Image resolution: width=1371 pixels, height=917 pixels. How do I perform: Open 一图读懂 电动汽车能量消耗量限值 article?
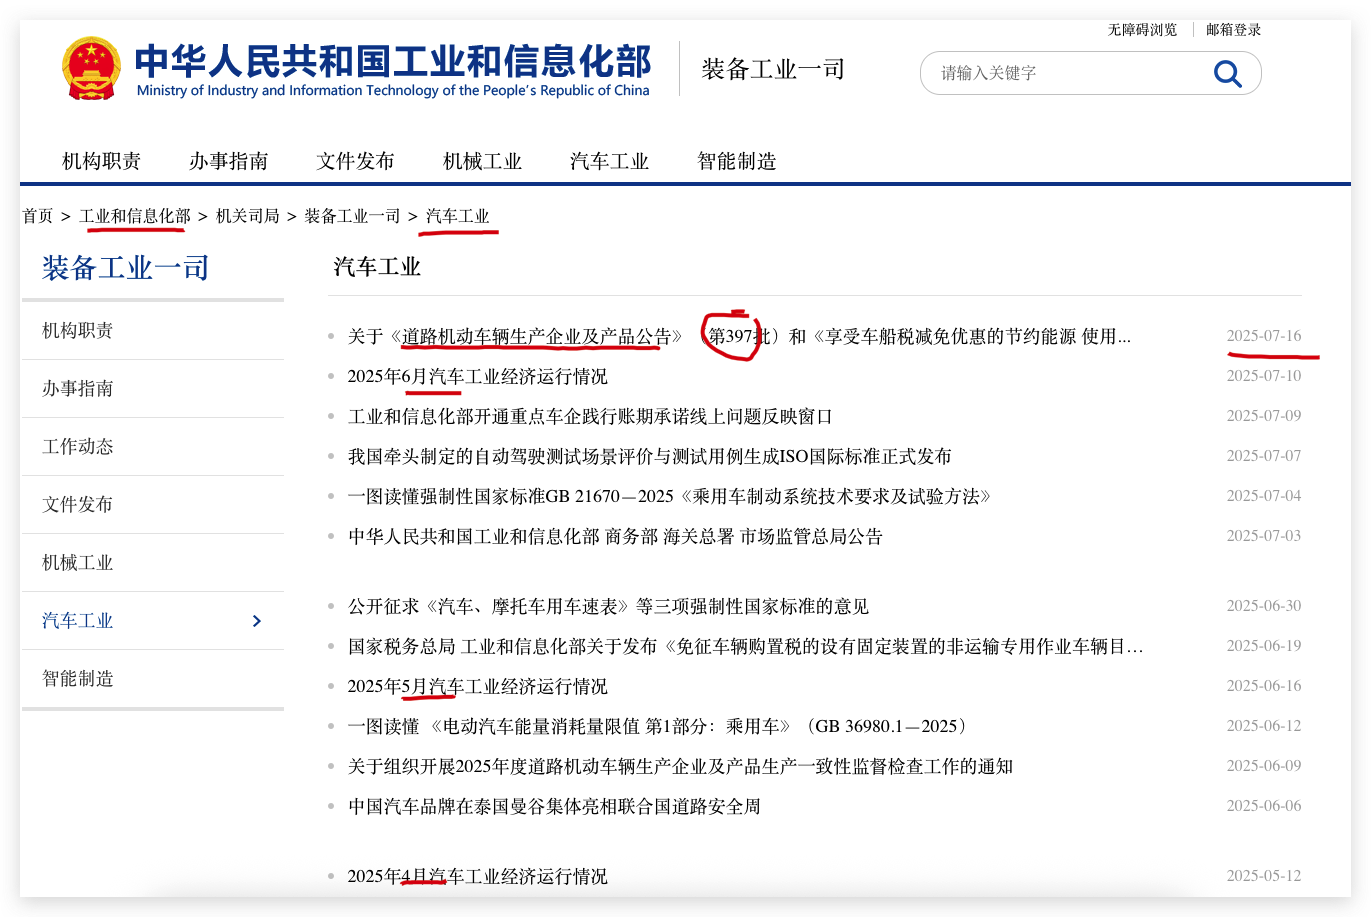click(657, 727)
